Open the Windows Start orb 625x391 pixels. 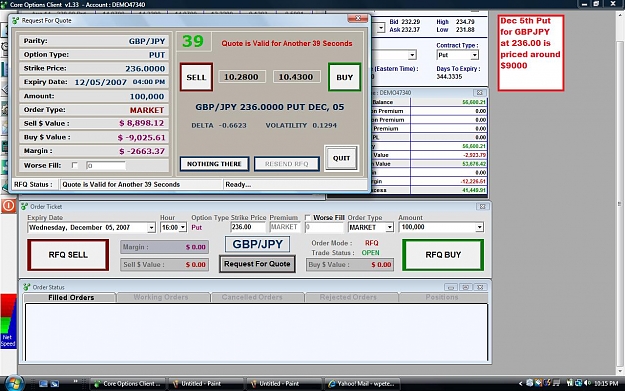coord(14,384)
